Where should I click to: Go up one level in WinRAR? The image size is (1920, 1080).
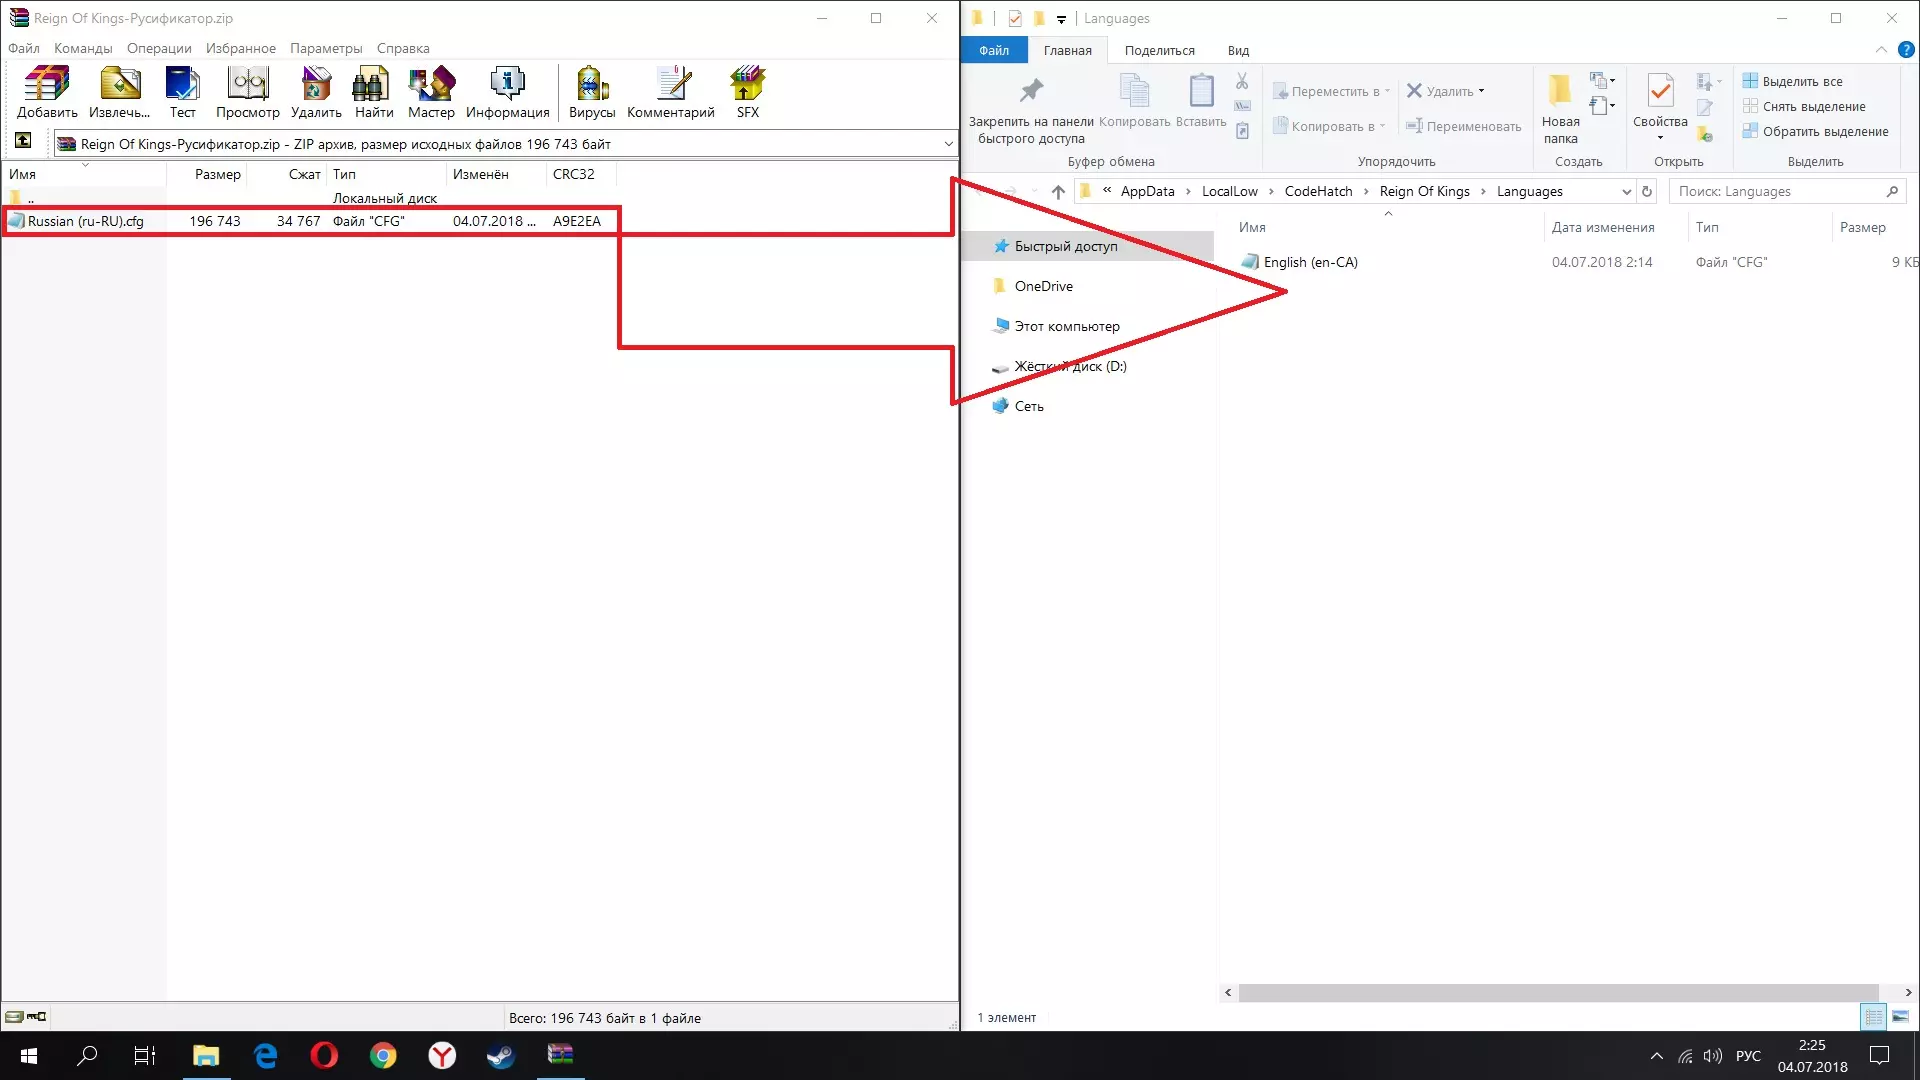point(23,141)
